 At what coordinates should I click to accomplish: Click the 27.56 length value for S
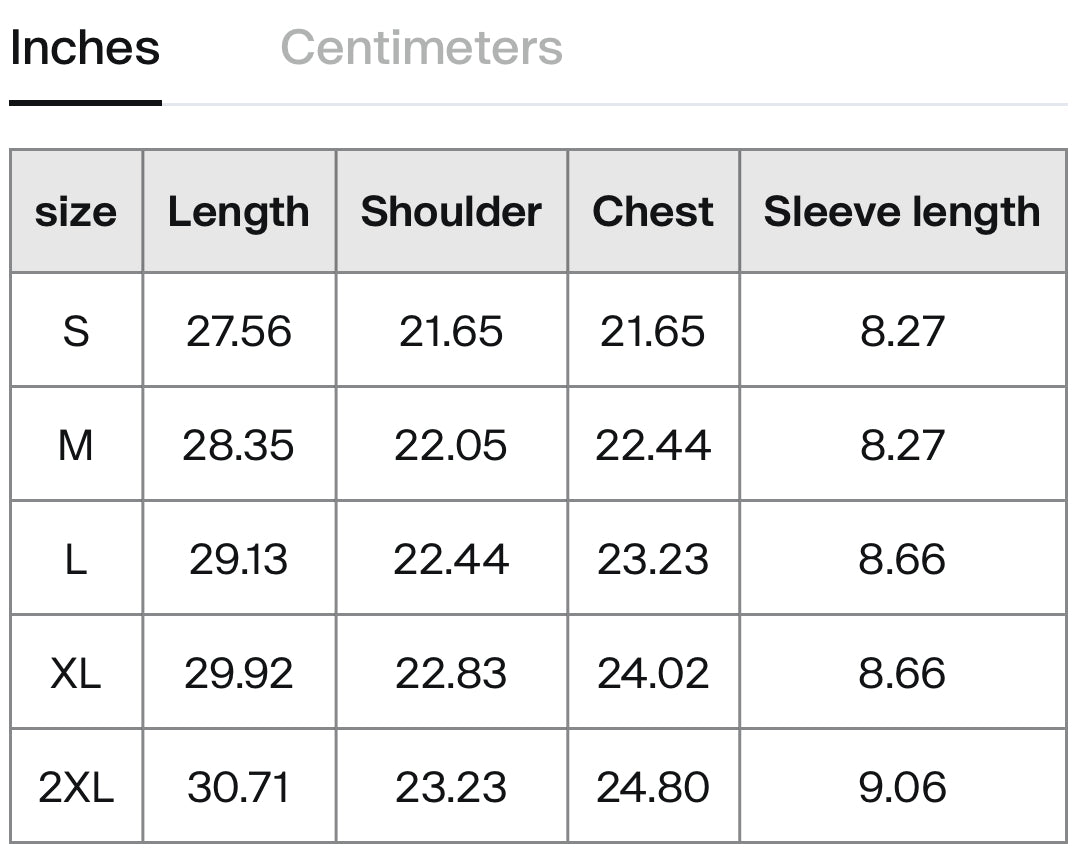pos(239,331)
